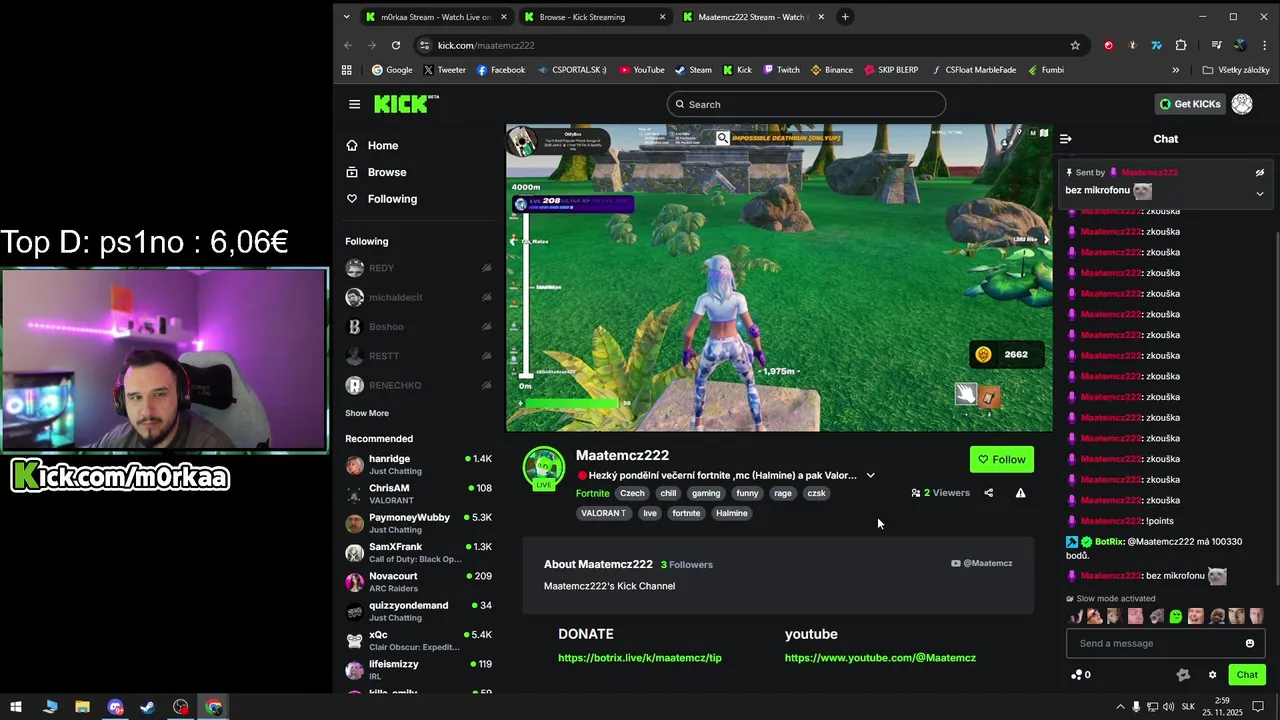Open the hamburger sidebar menu
Viewport: 1280px width, 720px height.
coord(354,104)
